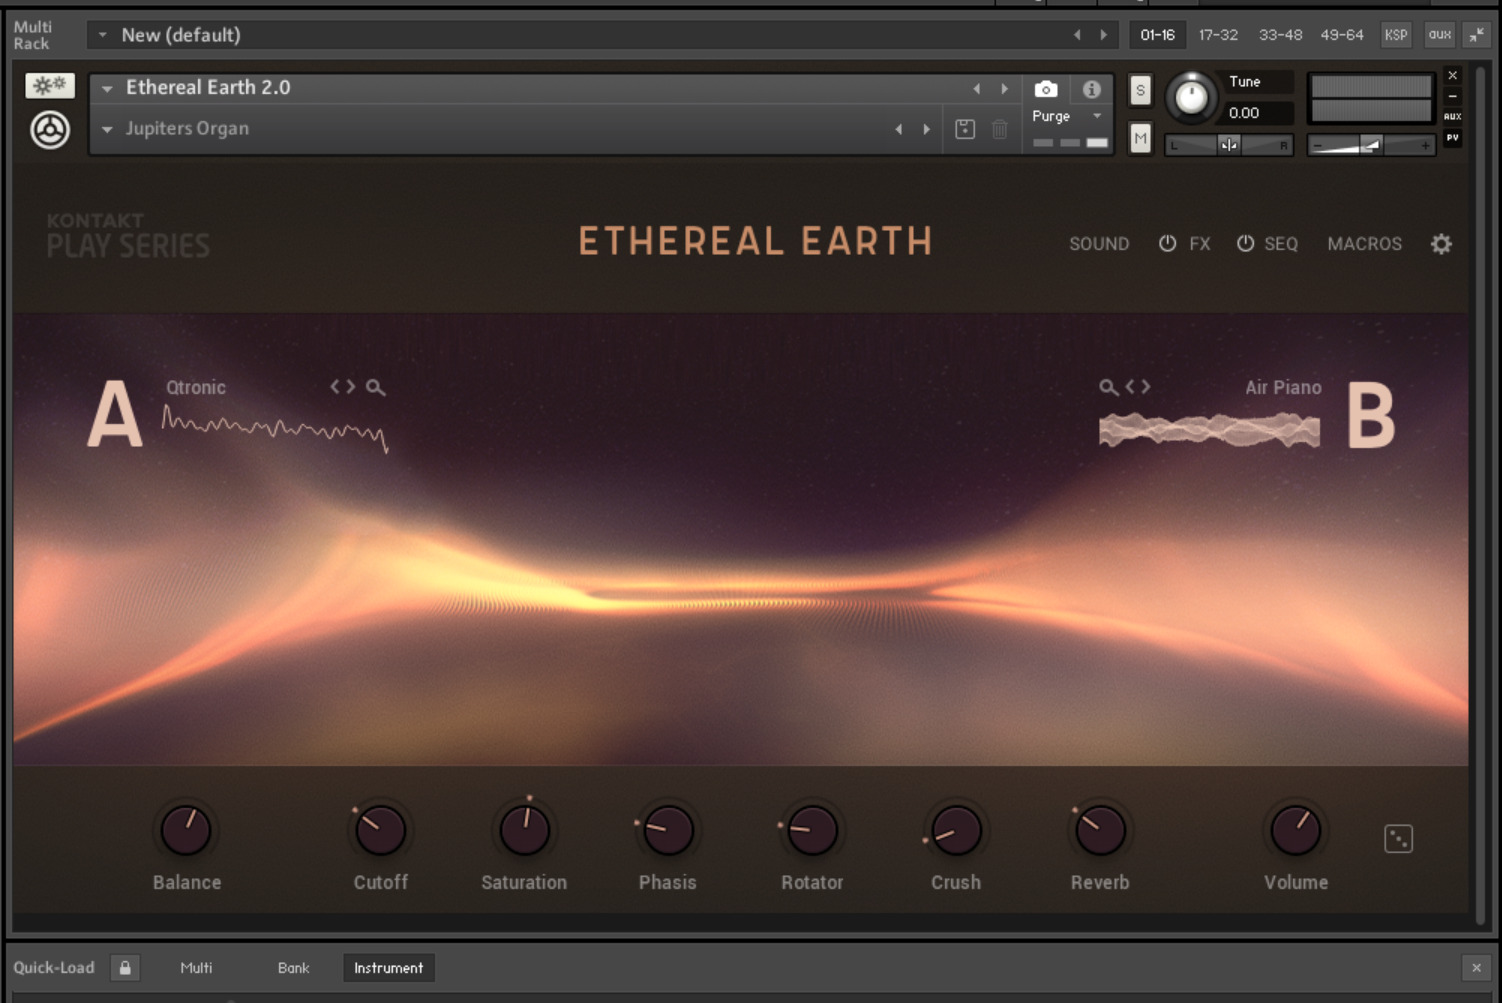The image size is (1502, 1003).
Task: Click the snowflake freeze instrument icon
Action: [50, 86]
